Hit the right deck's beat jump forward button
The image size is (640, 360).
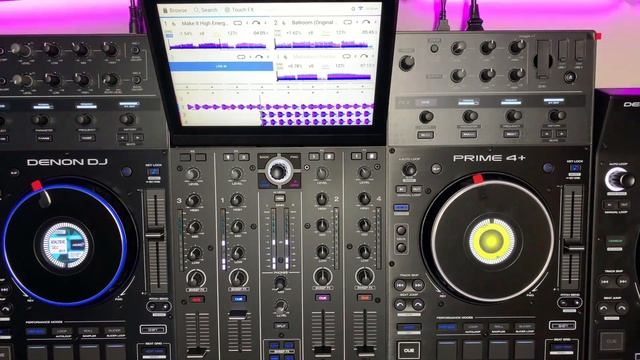(x=418, y=304)
